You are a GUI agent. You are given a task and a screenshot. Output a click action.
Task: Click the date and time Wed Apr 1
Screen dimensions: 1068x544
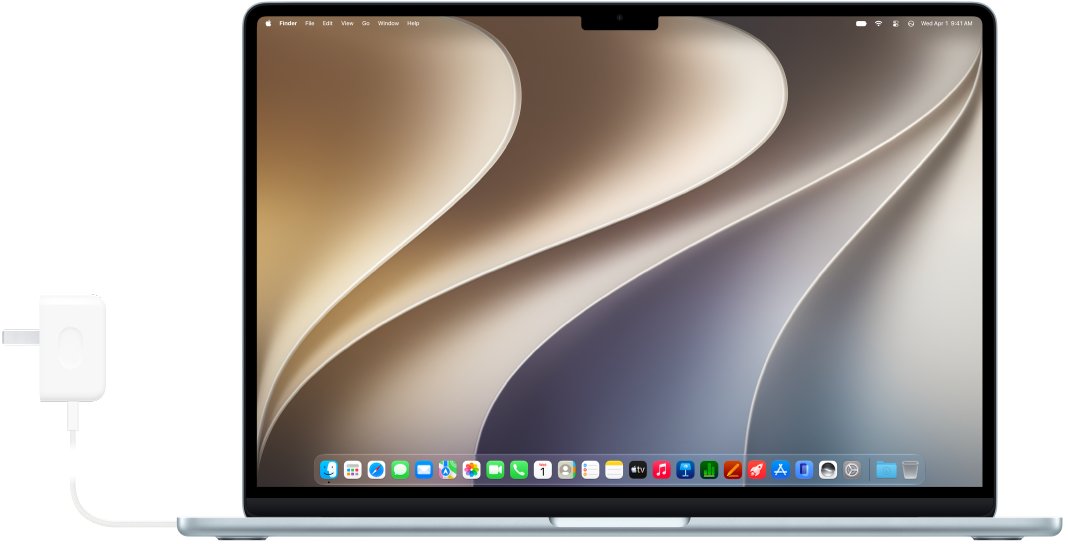[x=947, y=23]
